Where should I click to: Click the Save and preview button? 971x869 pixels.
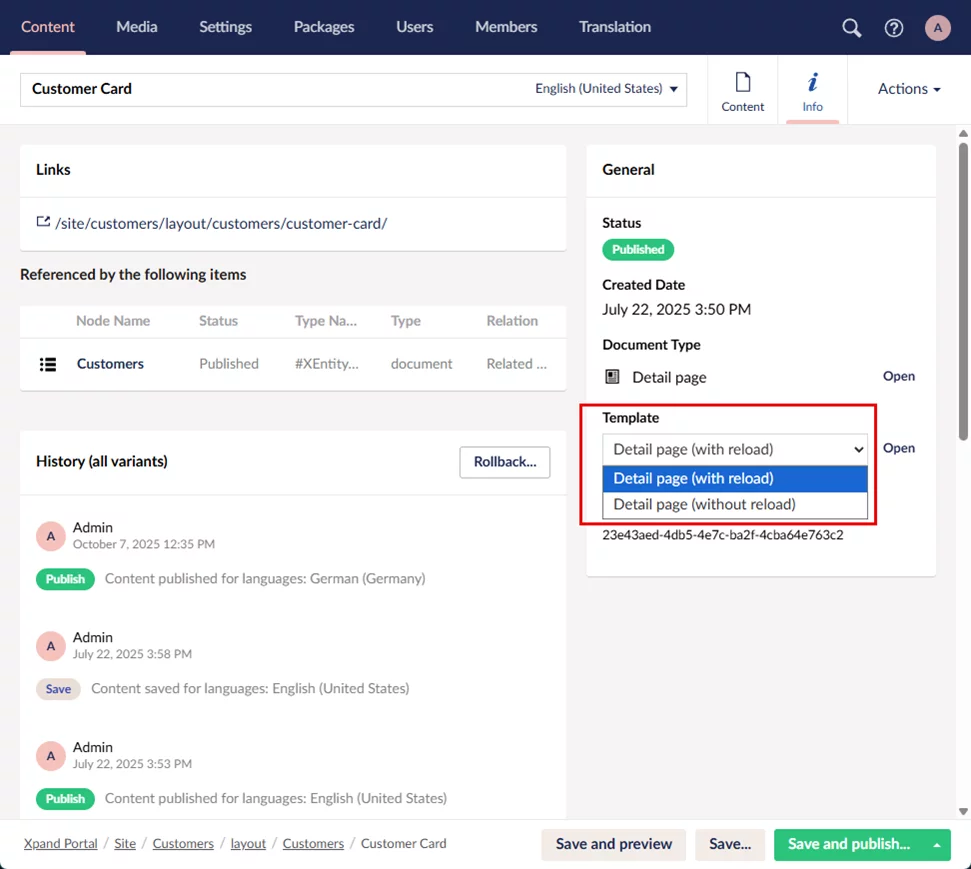pyautogui.click(x=613, y=844)
